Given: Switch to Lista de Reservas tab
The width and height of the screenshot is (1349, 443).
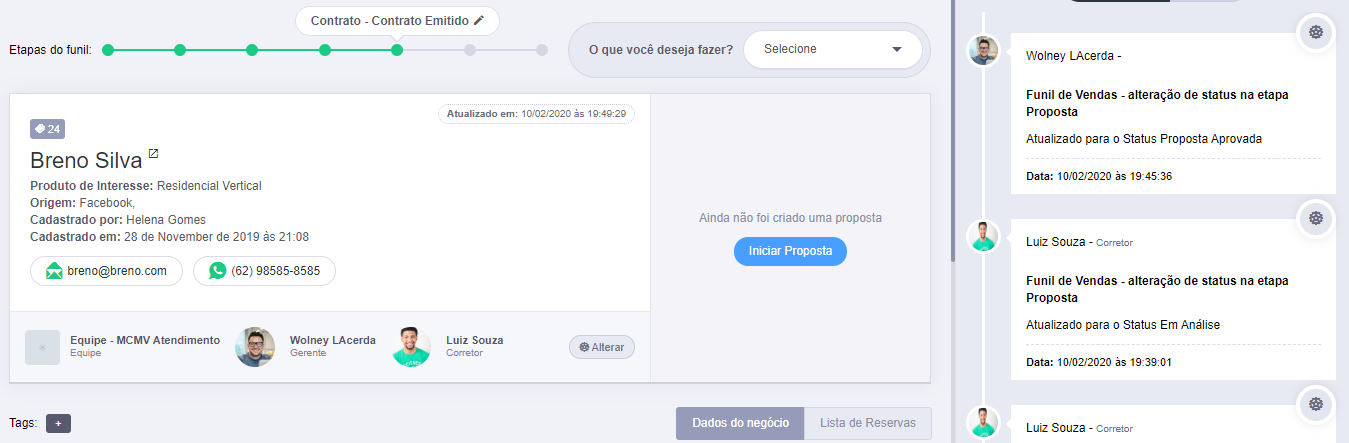Looking at the screenshot, I should pyautogui.click(x=867, y=423).
